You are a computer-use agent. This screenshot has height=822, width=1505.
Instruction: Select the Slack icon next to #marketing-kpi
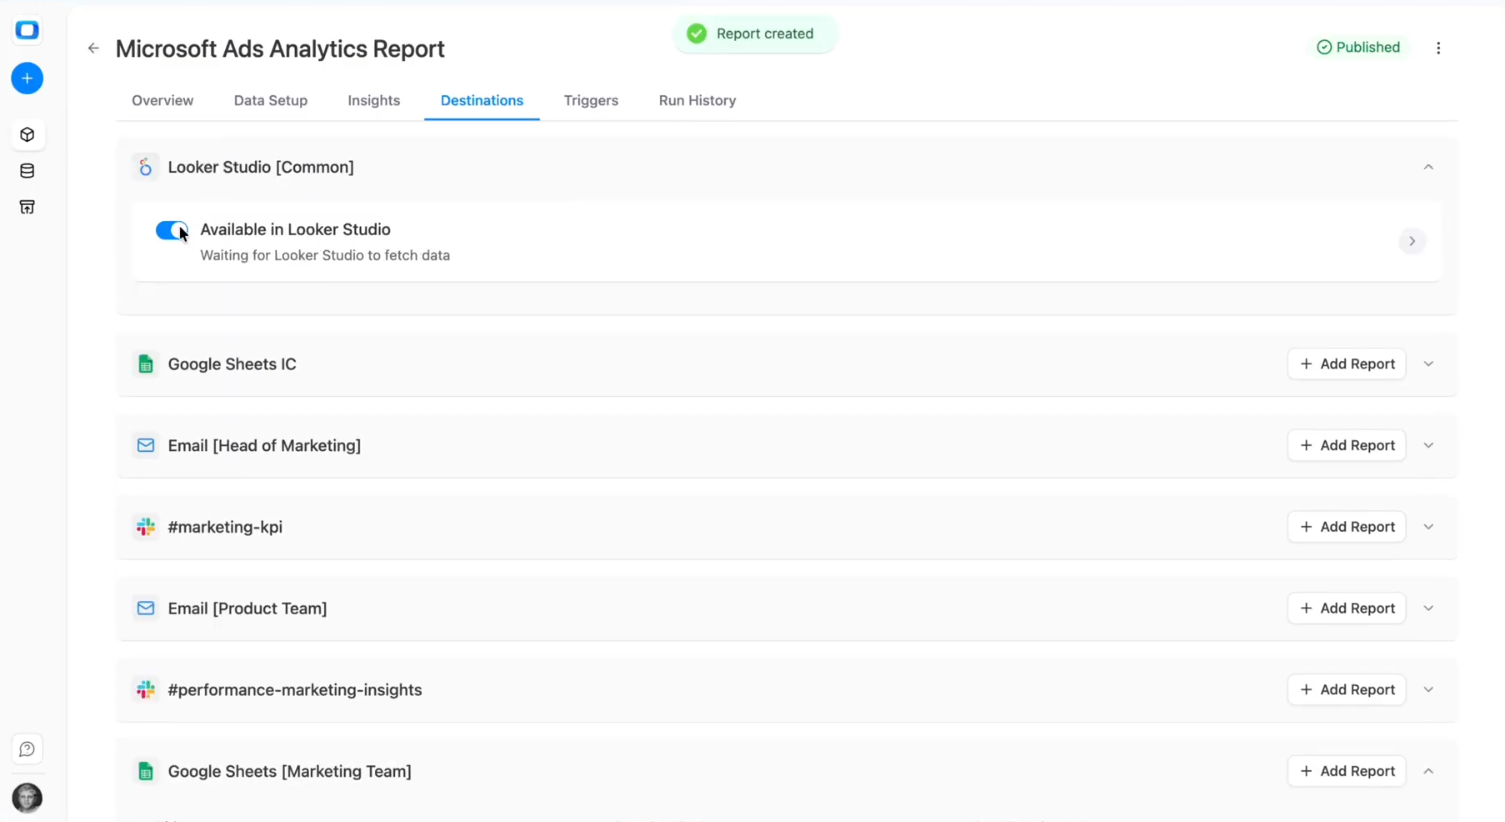coord(146,527)
